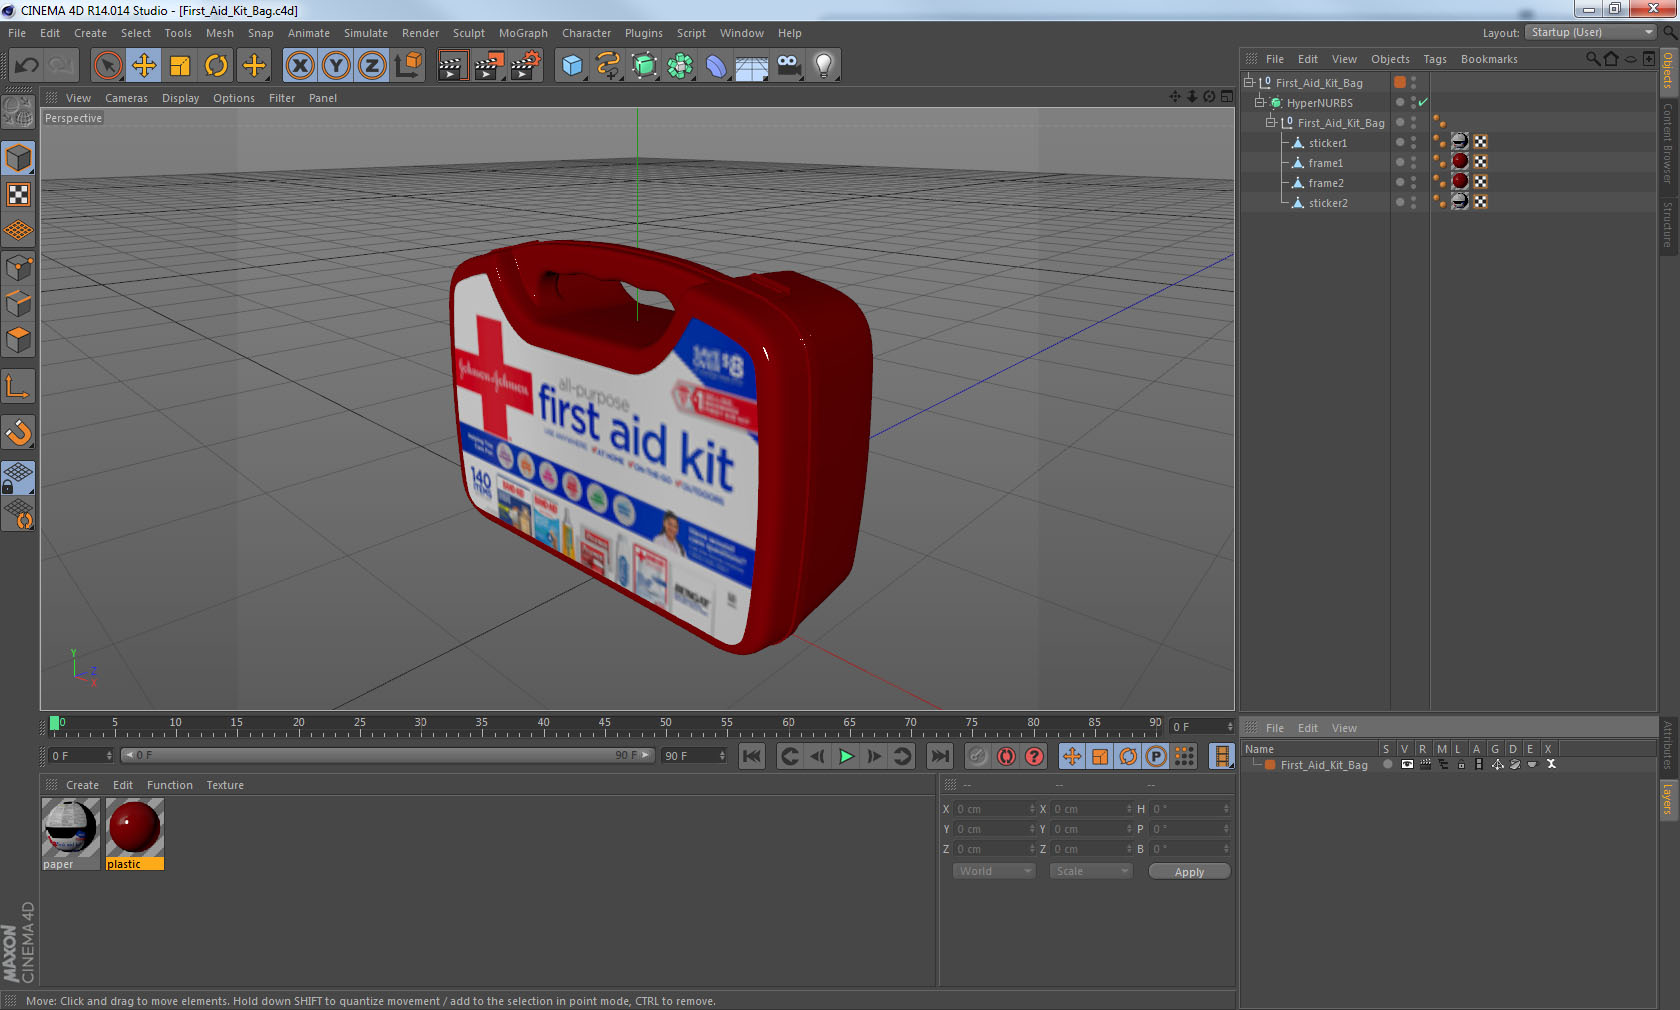Open the spline tools icon

click(608, 66)
